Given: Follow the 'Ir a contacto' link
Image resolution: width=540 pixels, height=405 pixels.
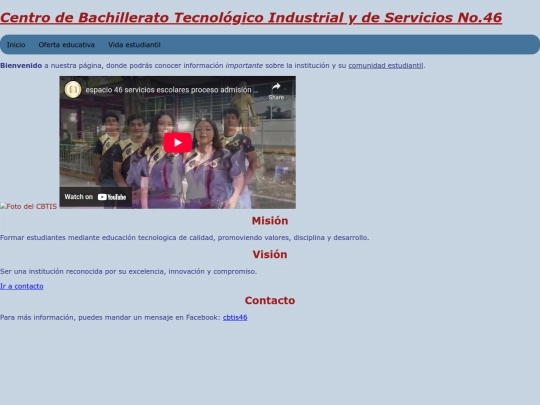Looking at the screenshot, I should [x=22, y=286].
